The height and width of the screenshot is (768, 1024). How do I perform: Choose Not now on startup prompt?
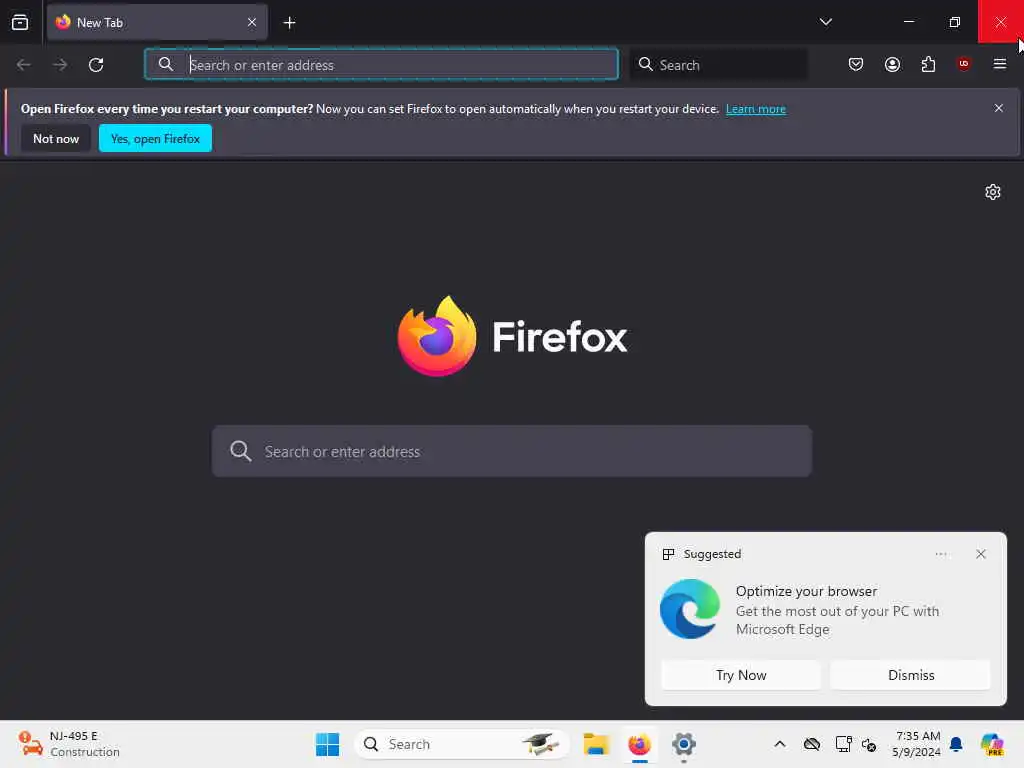click(x=56, y=138)
